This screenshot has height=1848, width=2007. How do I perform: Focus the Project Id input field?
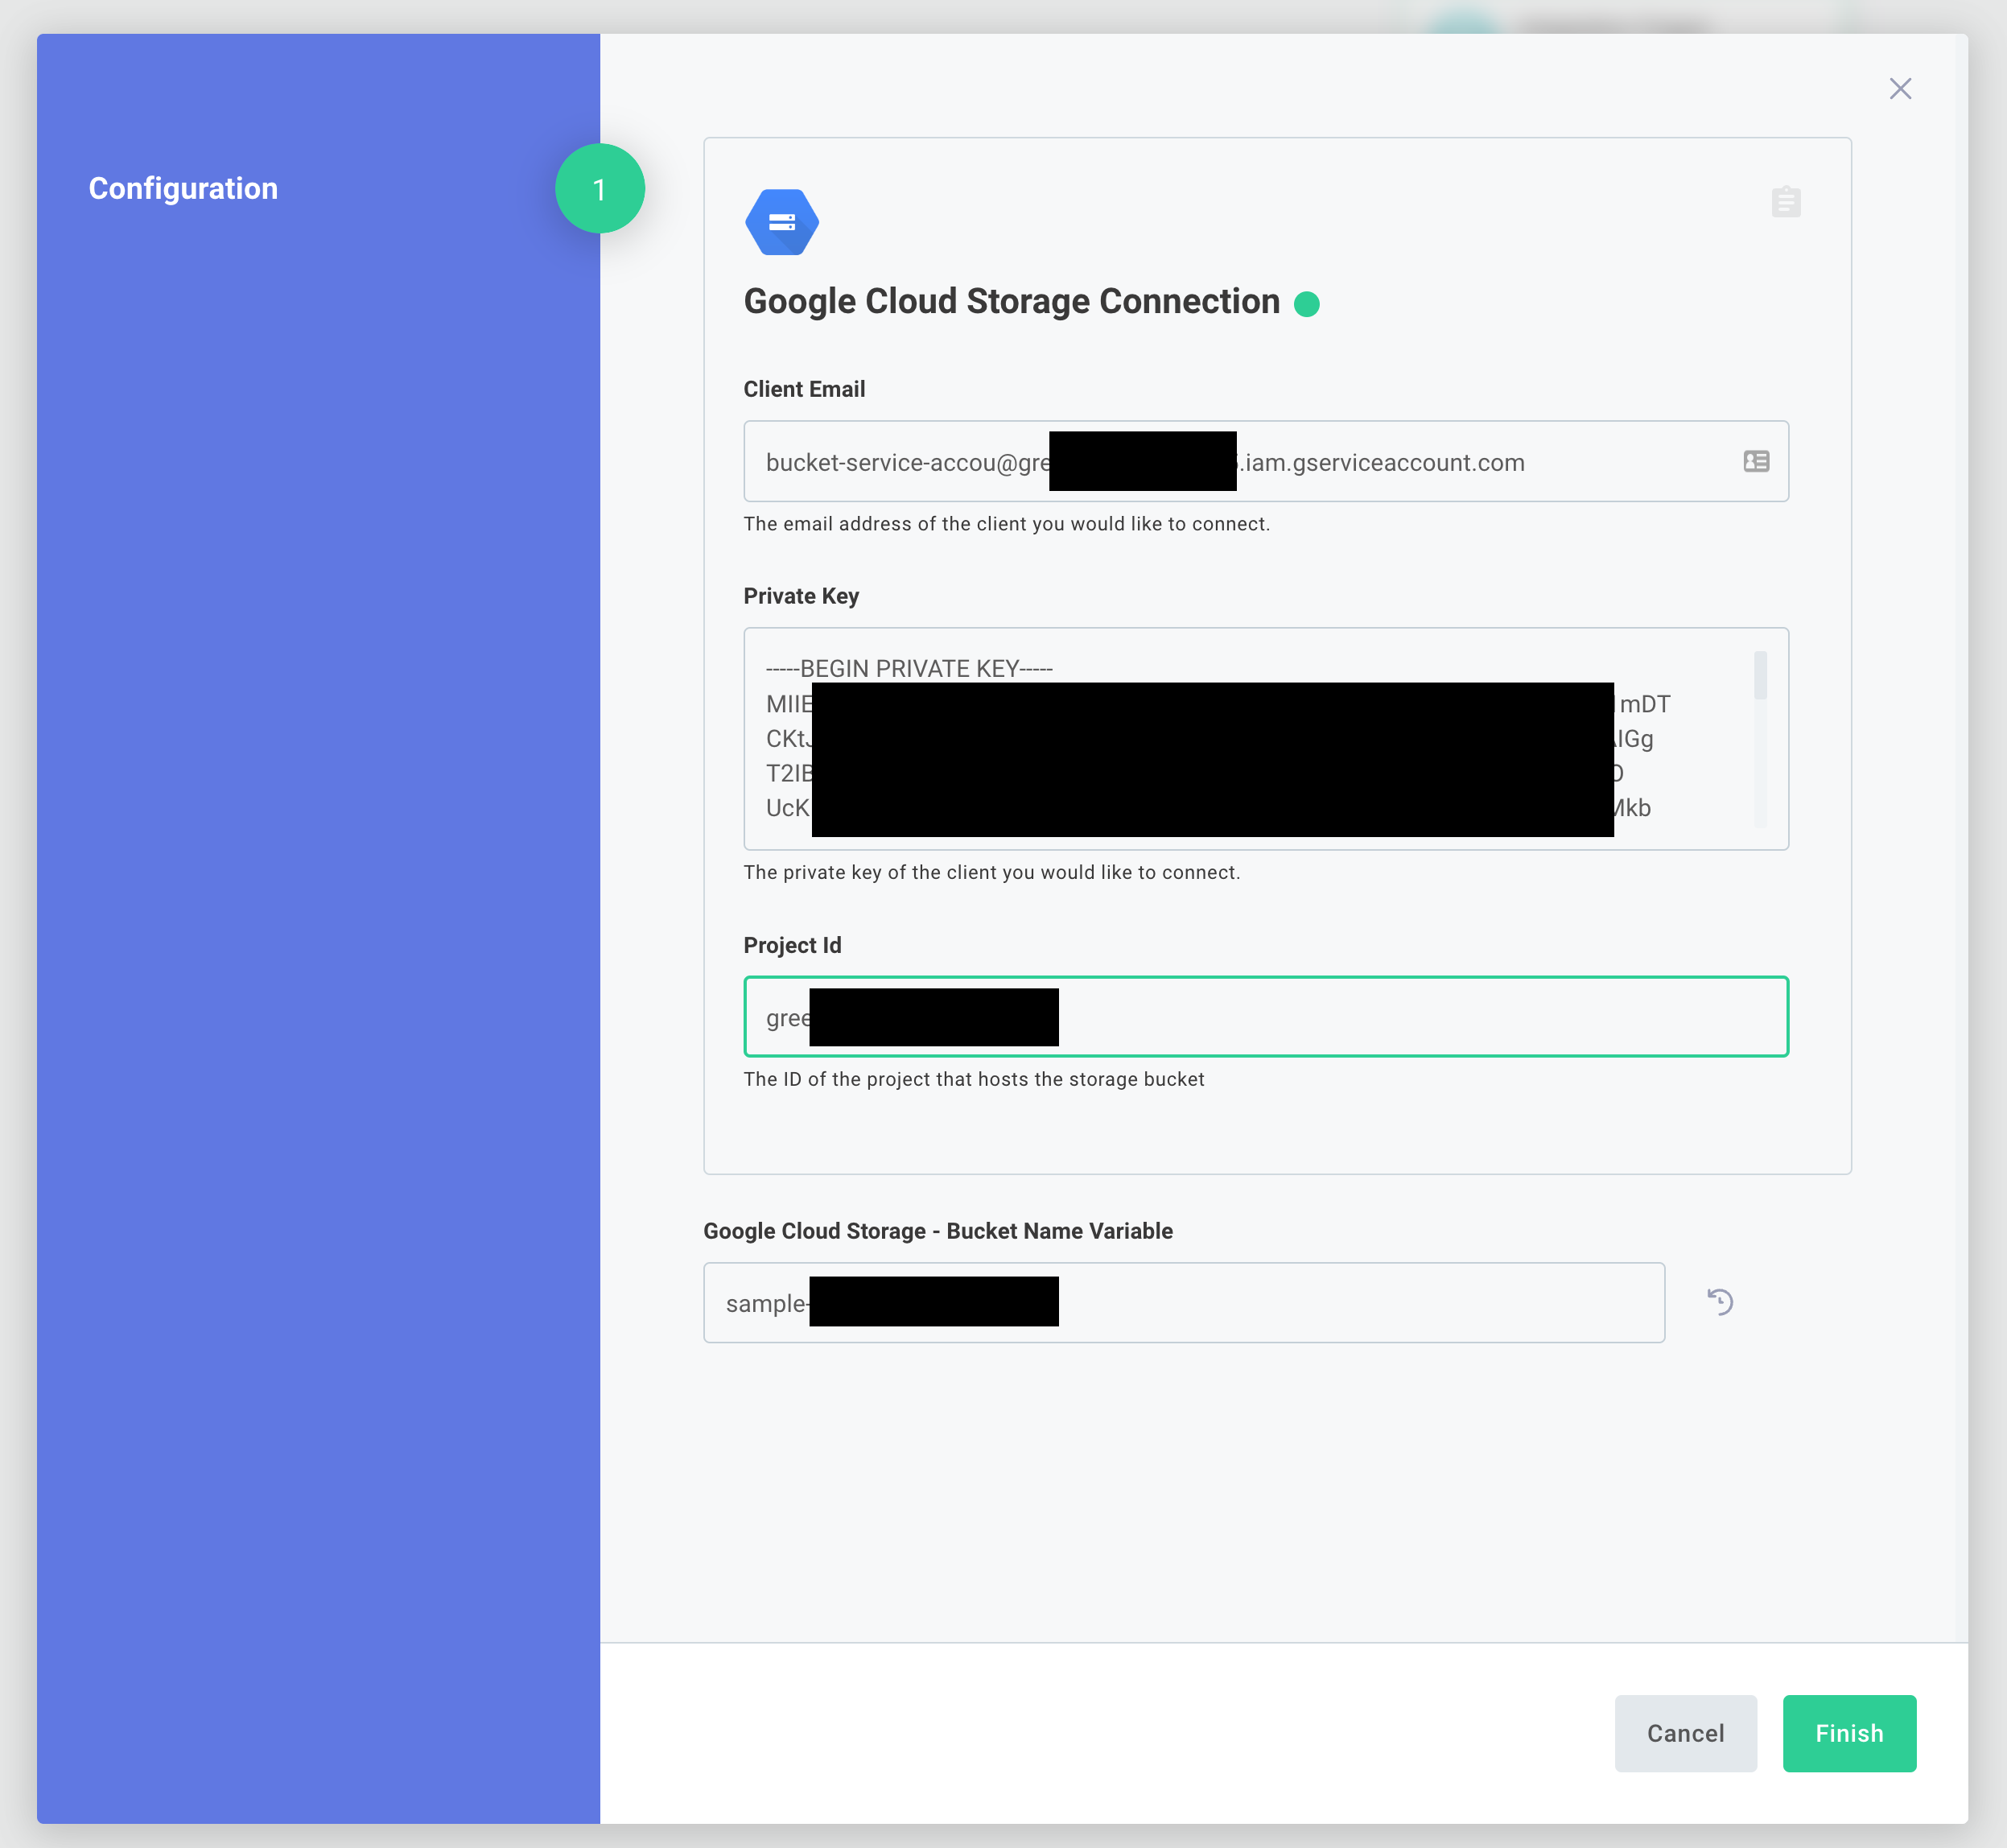point(1266,1016)
